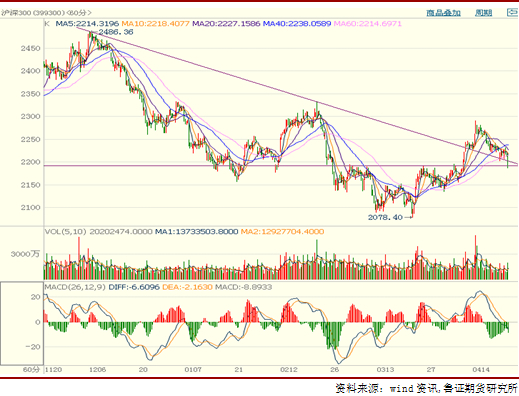Screen dimensions: 519x396
Task: Click the 0212 date on the time axis
Action: click(x=289, y=370)
